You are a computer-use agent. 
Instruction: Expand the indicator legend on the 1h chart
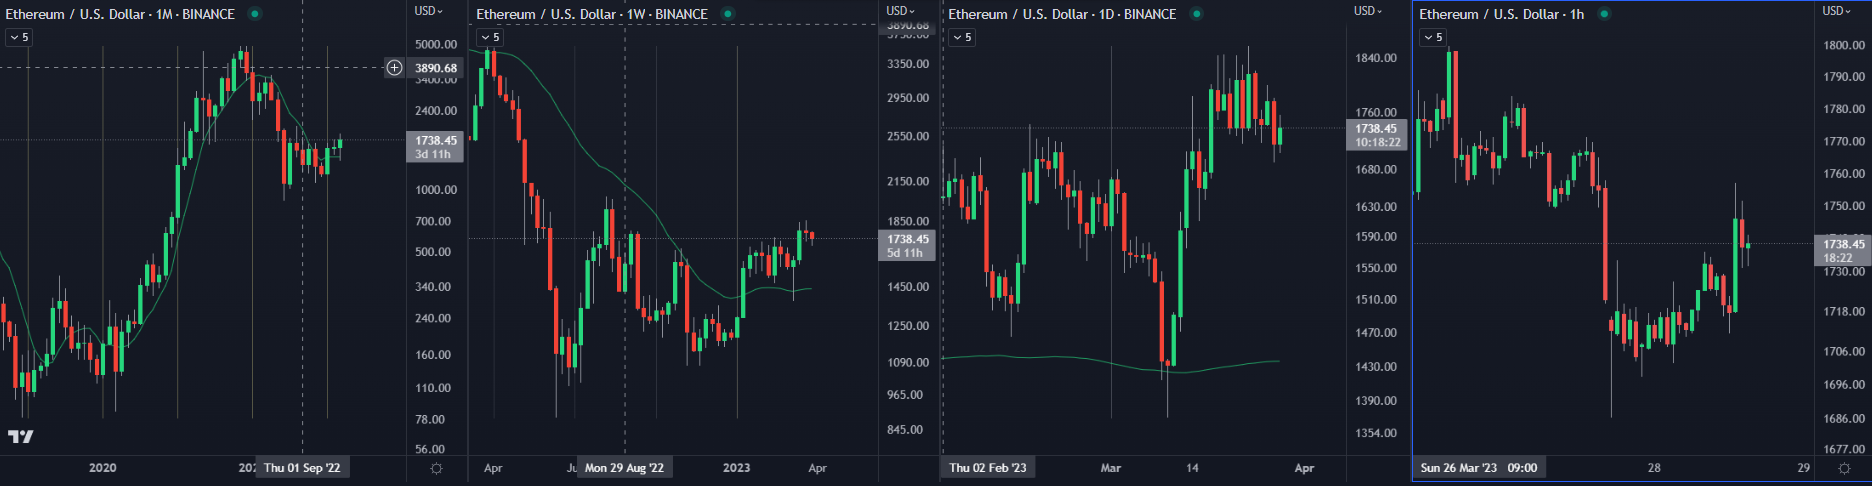1433,37
